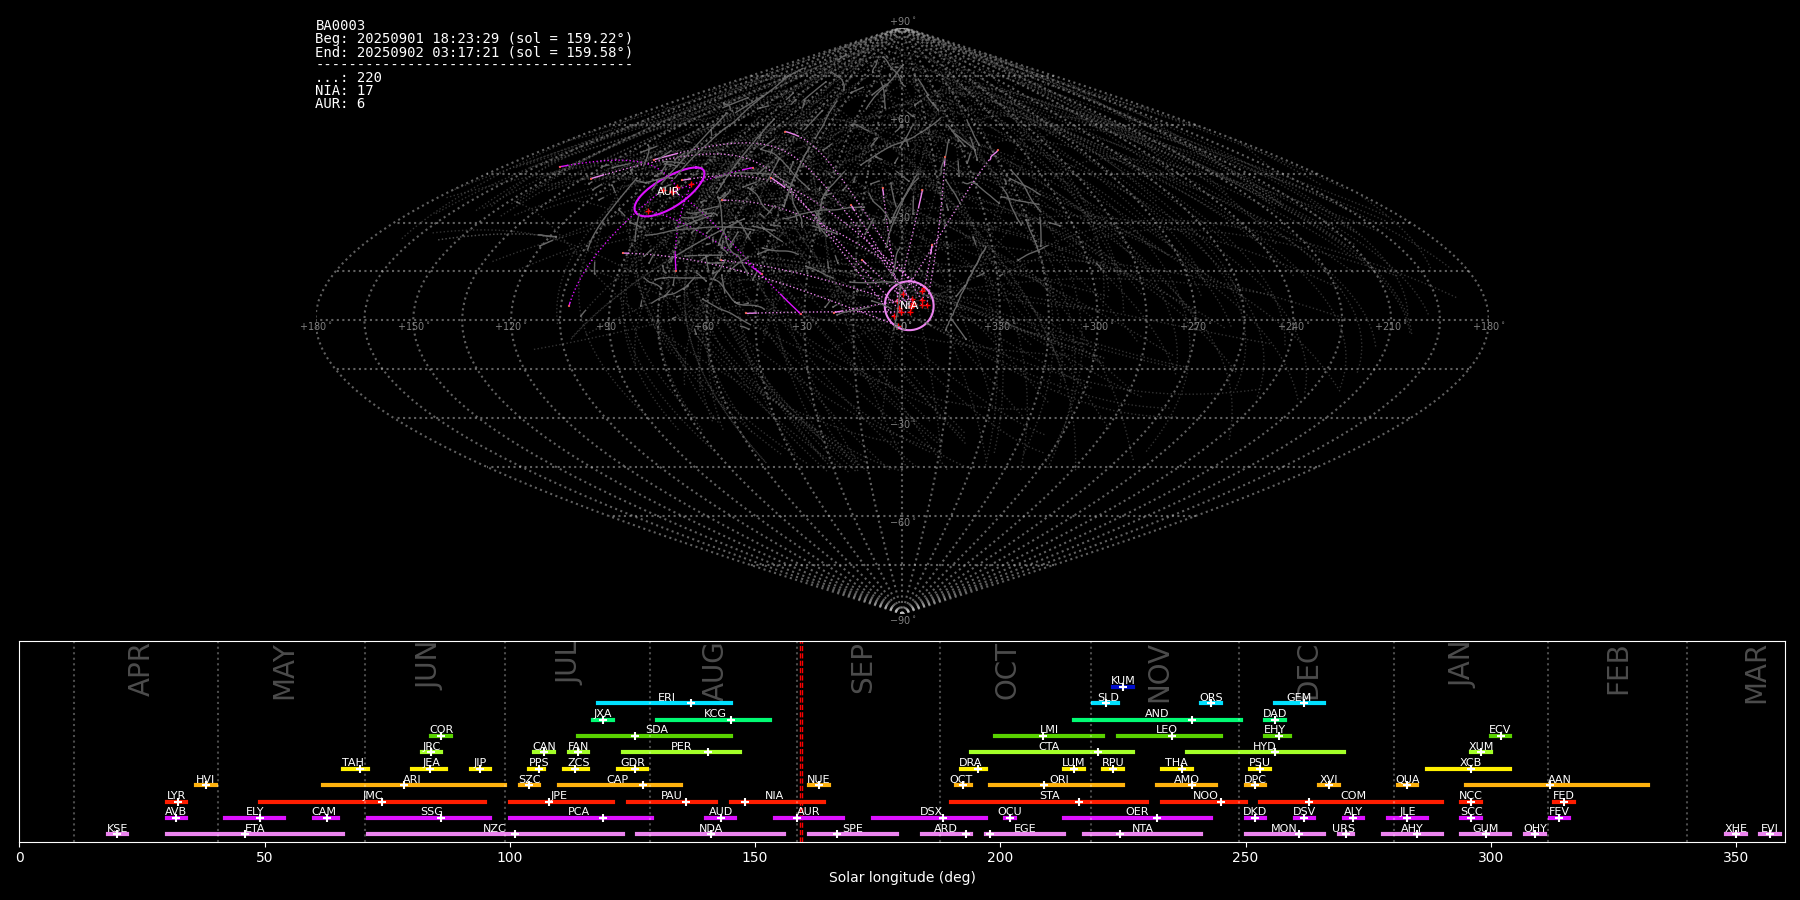The width and height of the screenshot is (1800, 900).
Task: Click the ETA shower label
Action: click(x=255, y=829)
